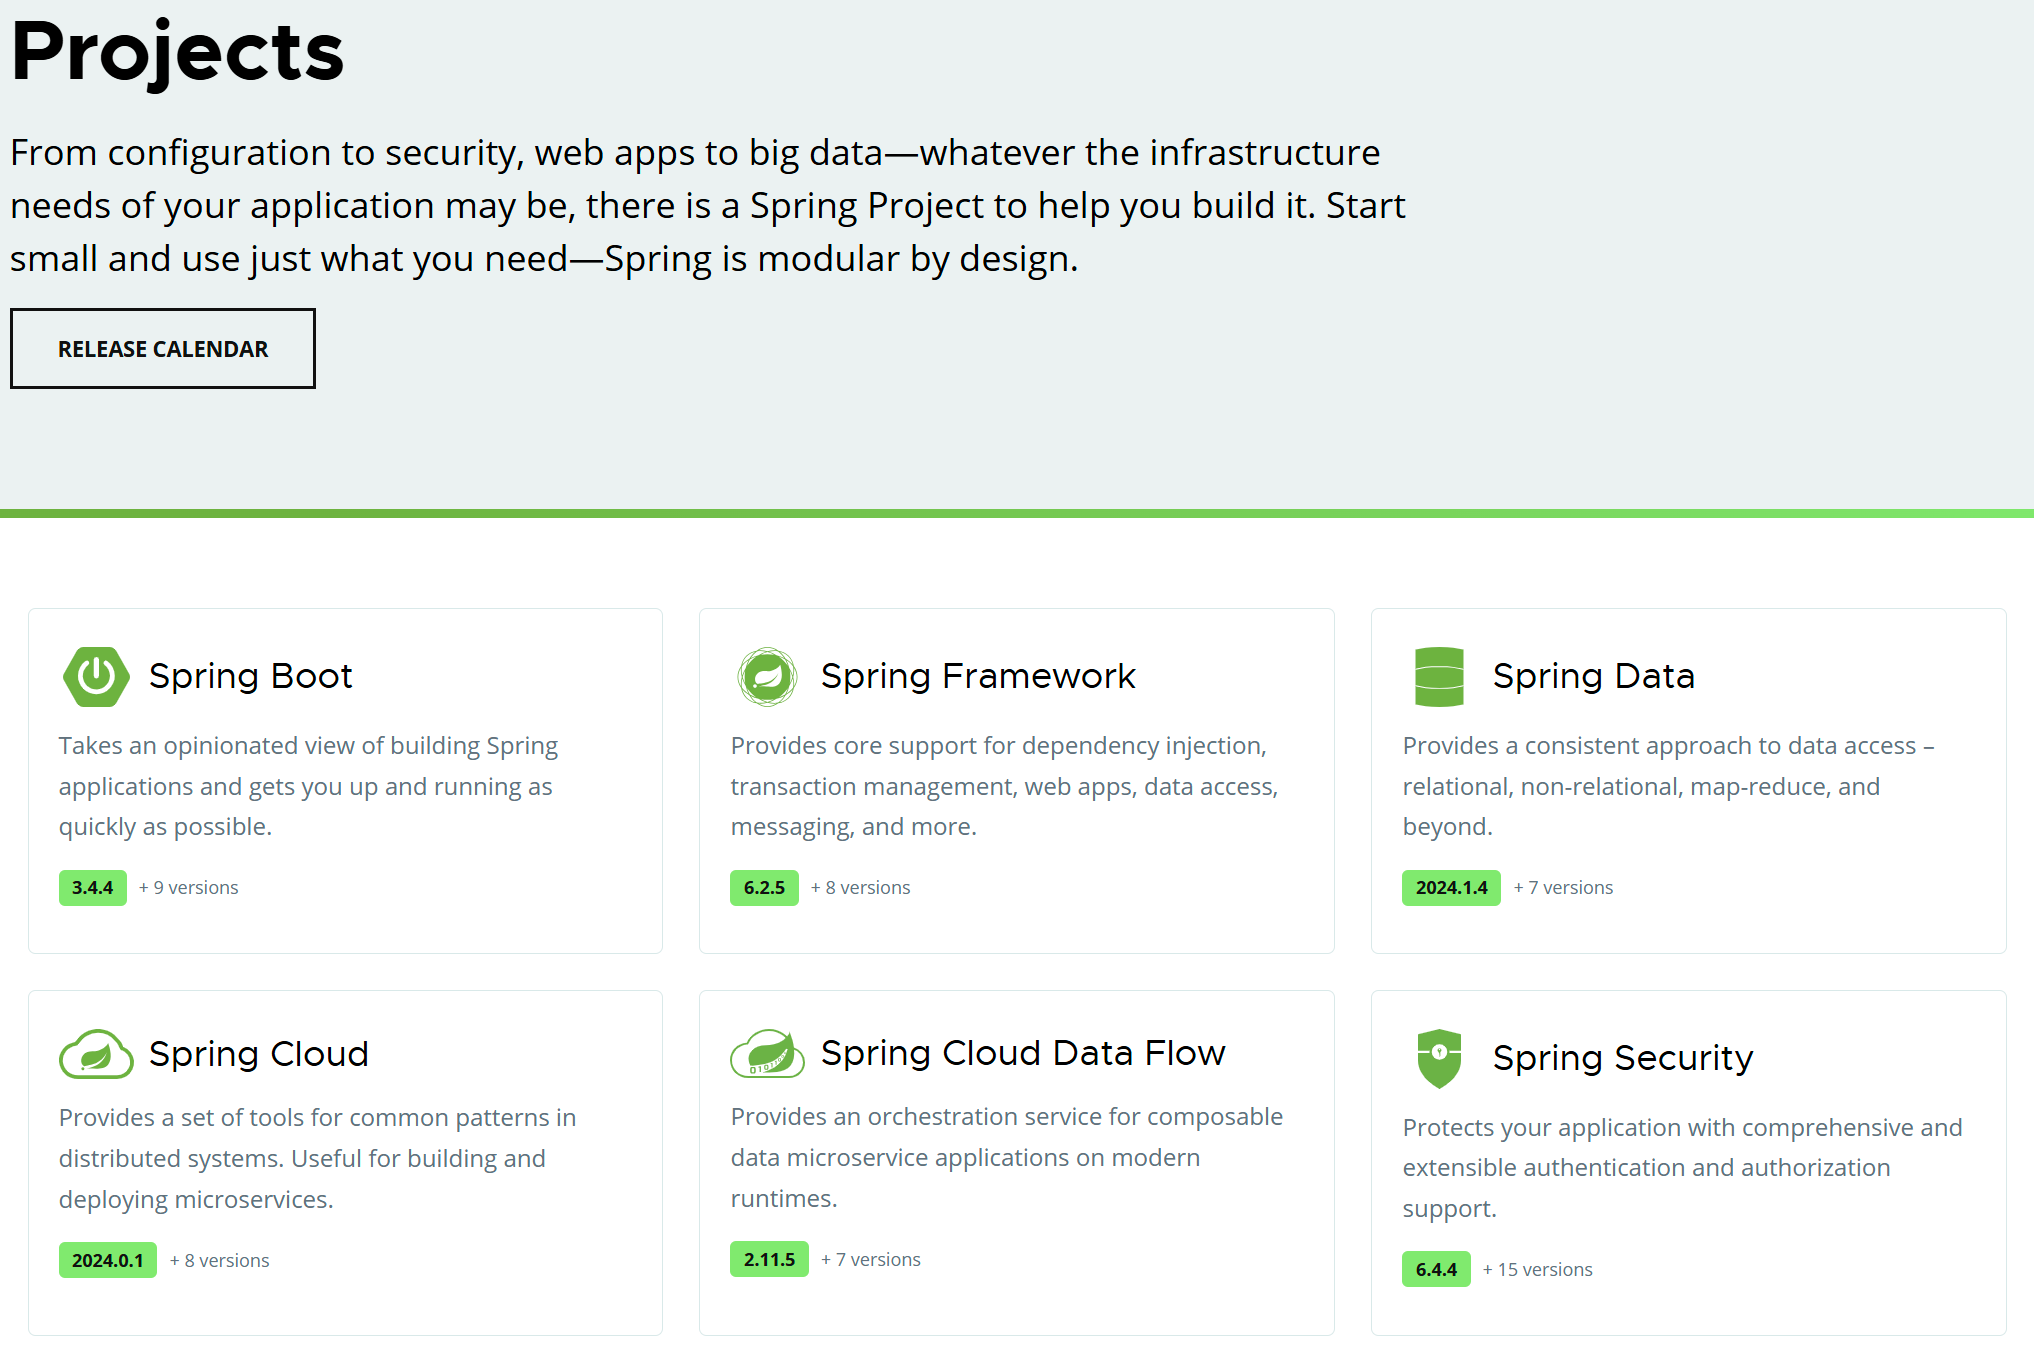Click the 6.2.5 version badge
This screenshot has width=2034, height=1356.
(x=764, y=888)
